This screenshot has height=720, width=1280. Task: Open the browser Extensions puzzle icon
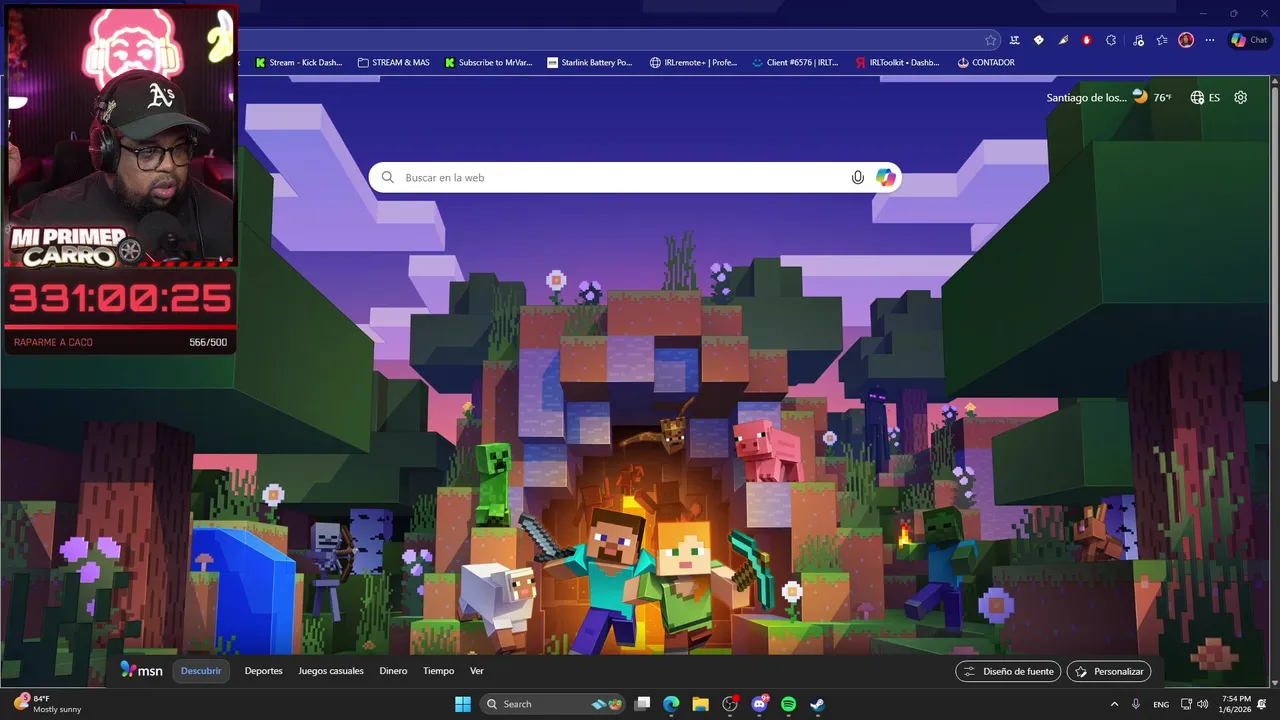[x=1111, y=40]
